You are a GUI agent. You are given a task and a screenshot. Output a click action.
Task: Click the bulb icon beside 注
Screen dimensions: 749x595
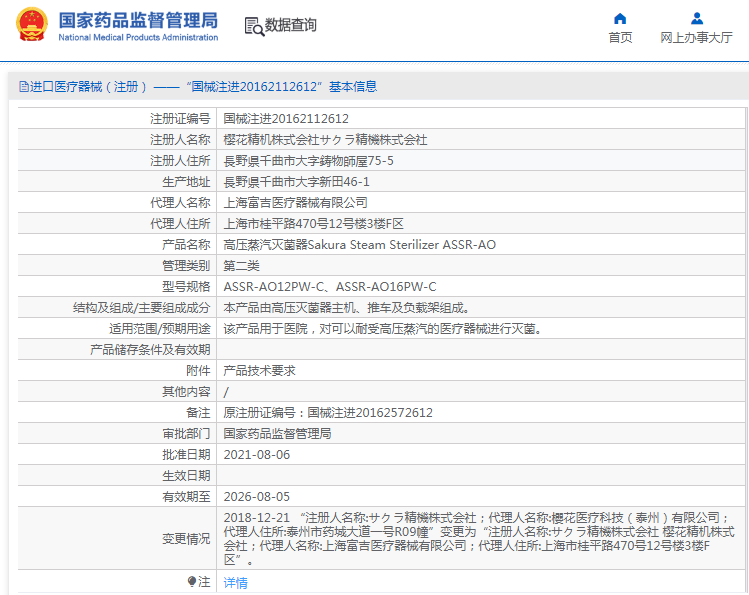coord(191,582)
